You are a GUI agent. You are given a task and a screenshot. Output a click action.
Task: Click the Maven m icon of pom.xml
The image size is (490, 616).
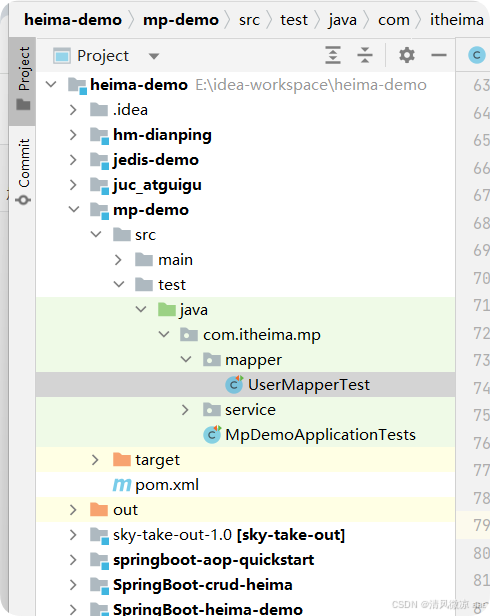coord(122,485)
